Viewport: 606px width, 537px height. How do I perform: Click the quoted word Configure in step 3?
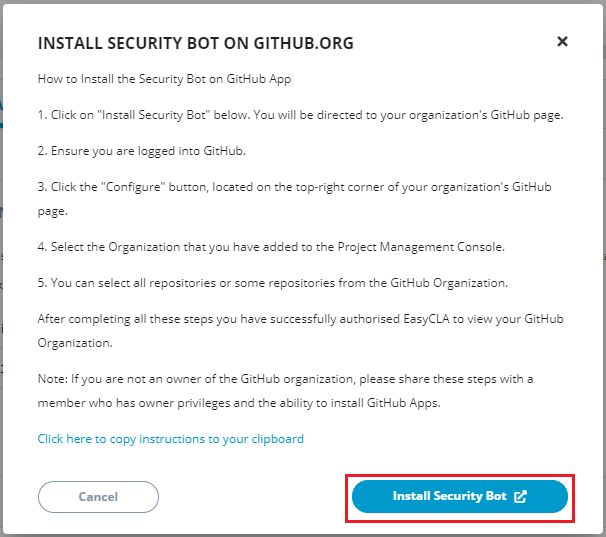(x=133, y=187)
